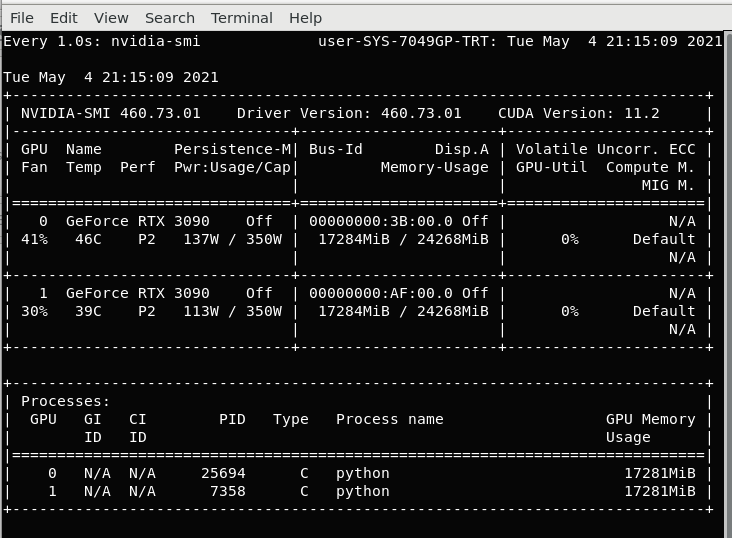Click 'Driver Version: 460.73.01' text
This screenshot has height=538, width=732.
pos(349,113)
